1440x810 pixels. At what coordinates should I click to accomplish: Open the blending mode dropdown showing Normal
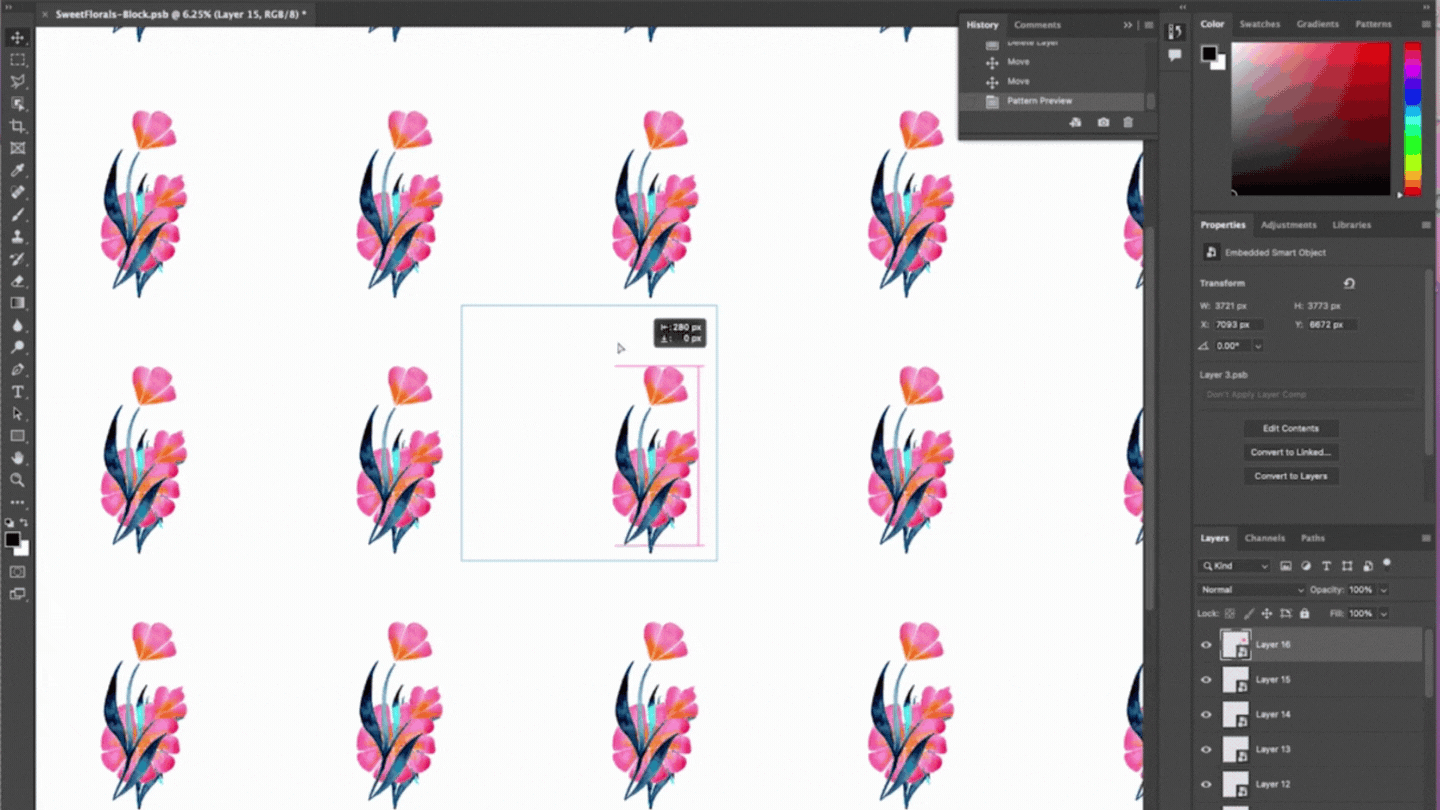(1250, 589)
